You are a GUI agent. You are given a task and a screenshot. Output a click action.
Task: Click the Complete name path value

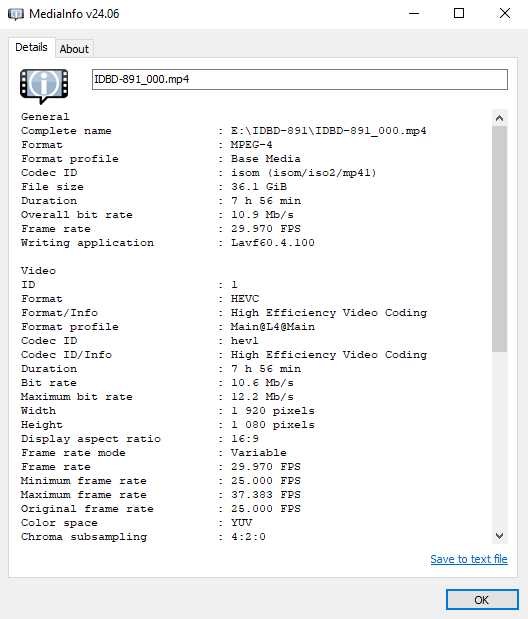point(329,131)
